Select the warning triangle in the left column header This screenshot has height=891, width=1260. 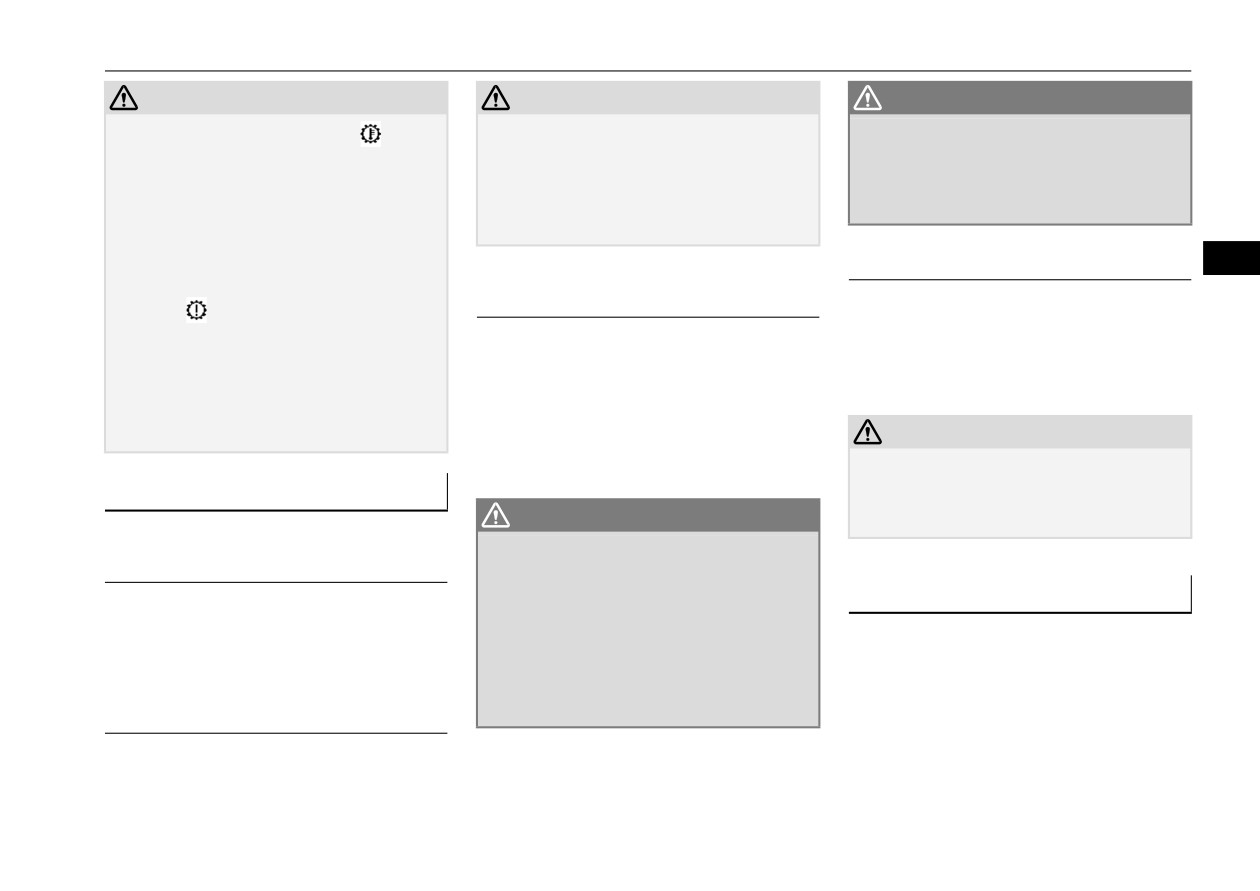[x=124, y=98]
